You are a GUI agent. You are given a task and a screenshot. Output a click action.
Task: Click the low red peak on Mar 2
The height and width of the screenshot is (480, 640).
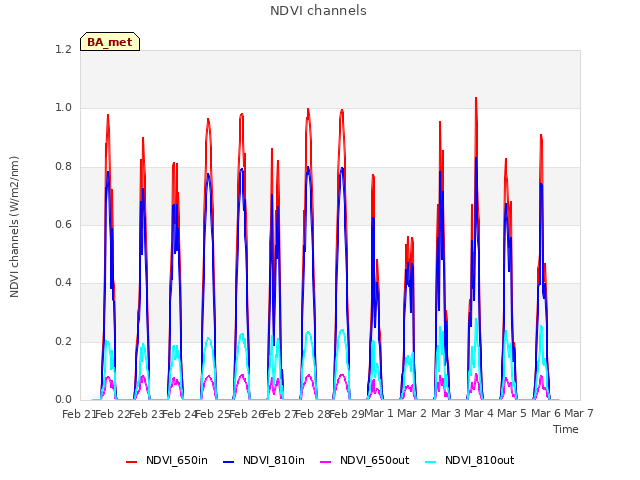408,237
